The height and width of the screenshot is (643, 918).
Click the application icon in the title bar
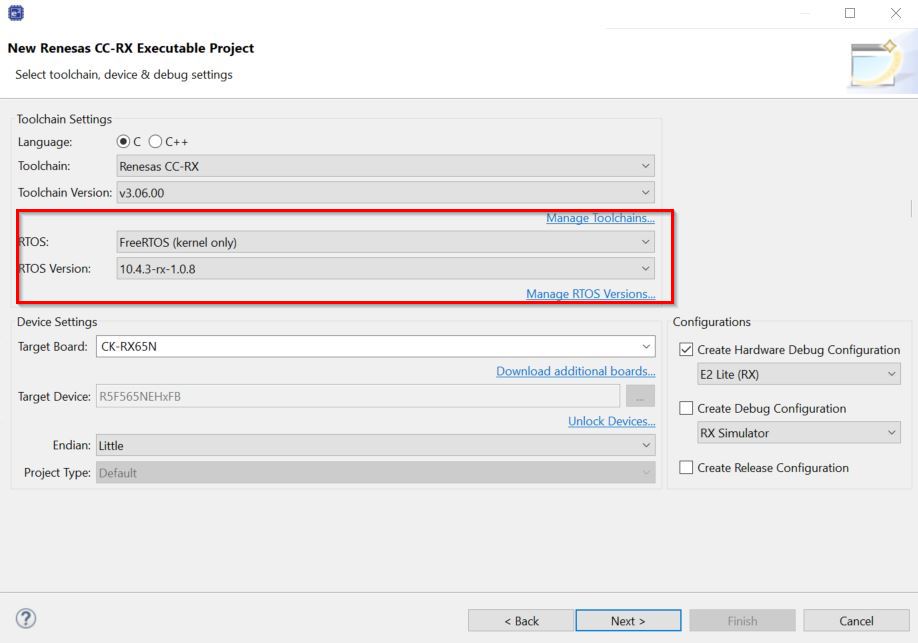(16, 13)
